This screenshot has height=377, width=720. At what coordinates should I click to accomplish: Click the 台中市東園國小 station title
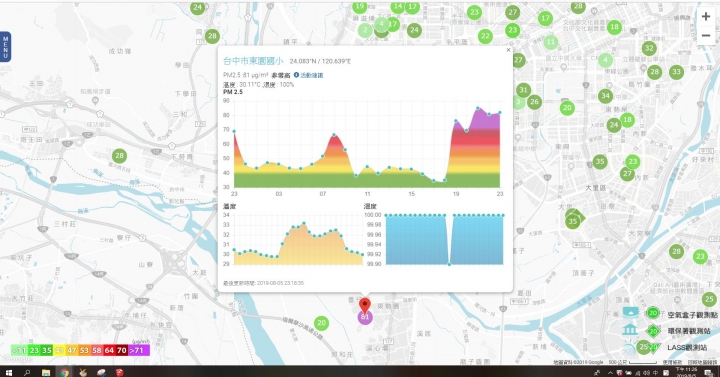[253, 61]
